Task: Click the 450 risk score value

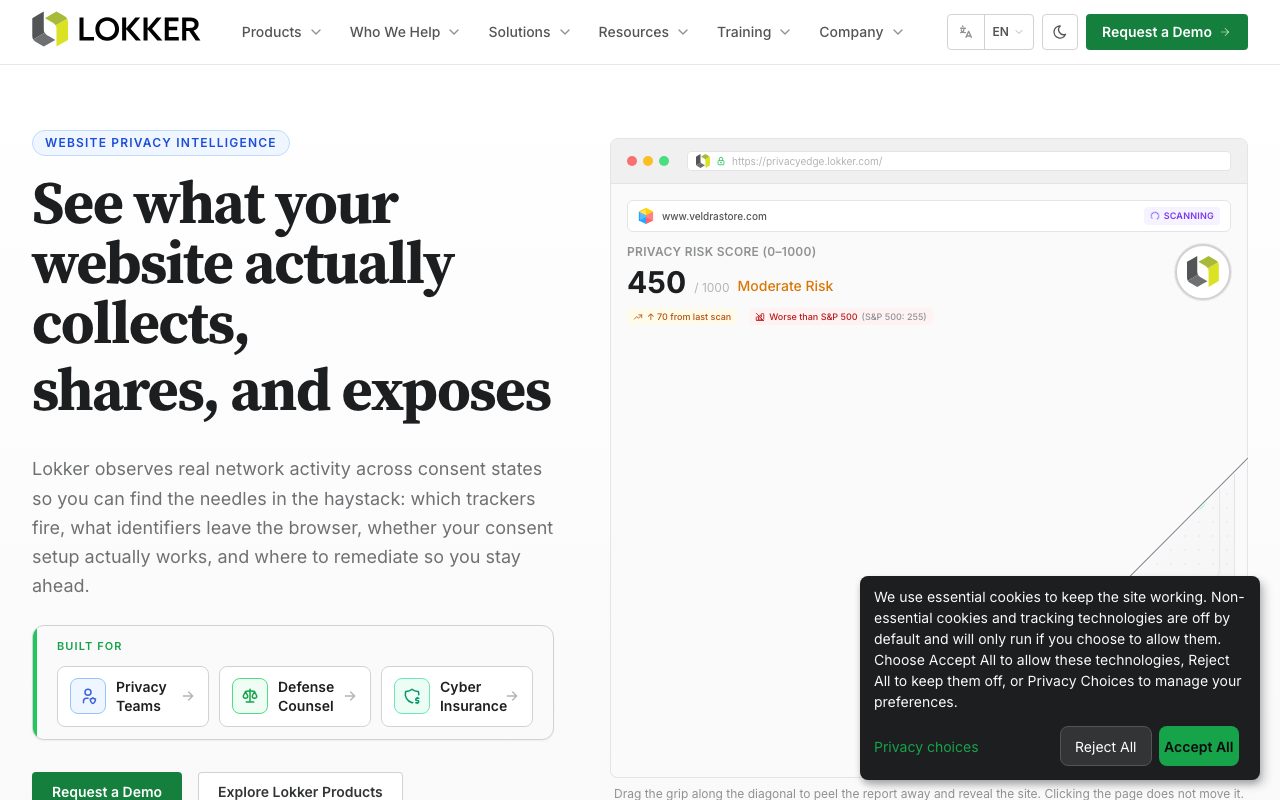Action: [x=657, y=283]
